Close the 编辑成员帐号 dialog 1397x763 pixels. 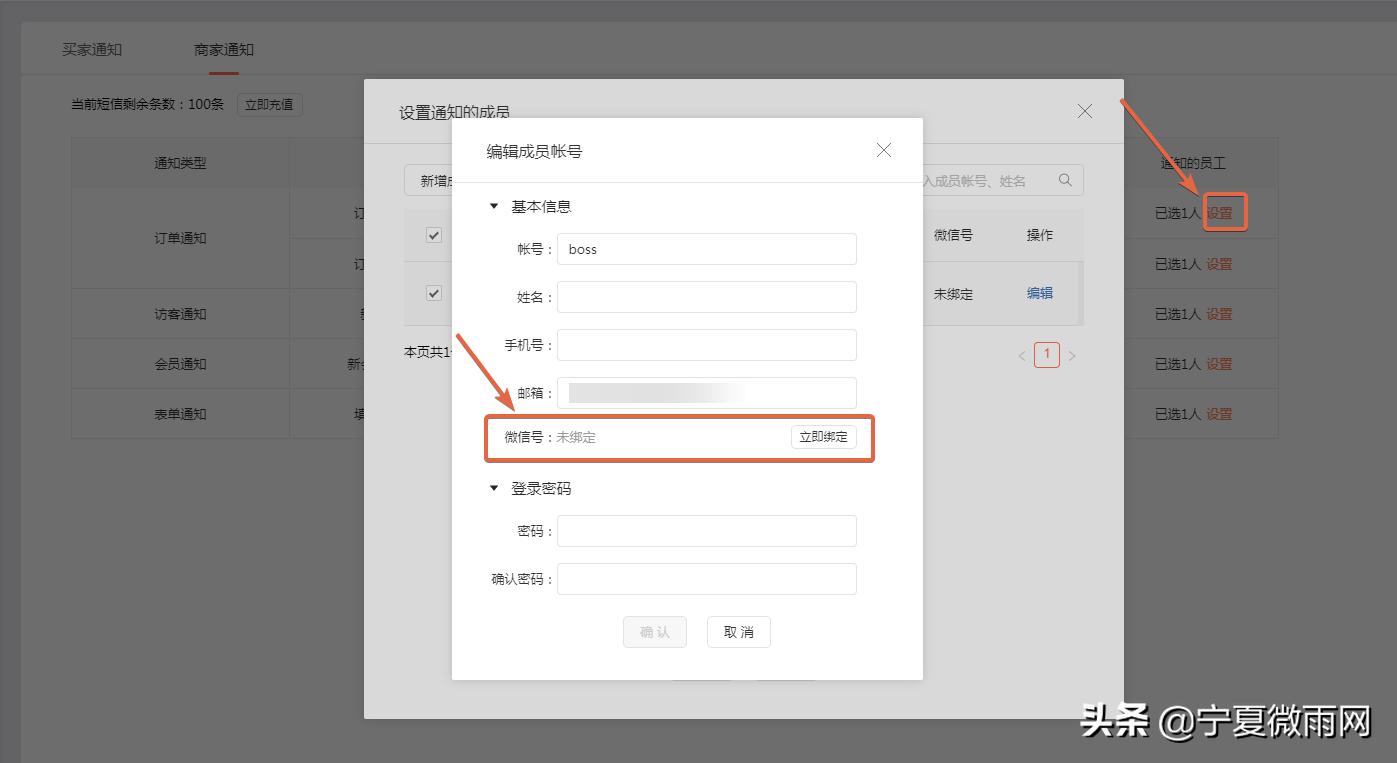pyautogui.click(x=883, y=150)
